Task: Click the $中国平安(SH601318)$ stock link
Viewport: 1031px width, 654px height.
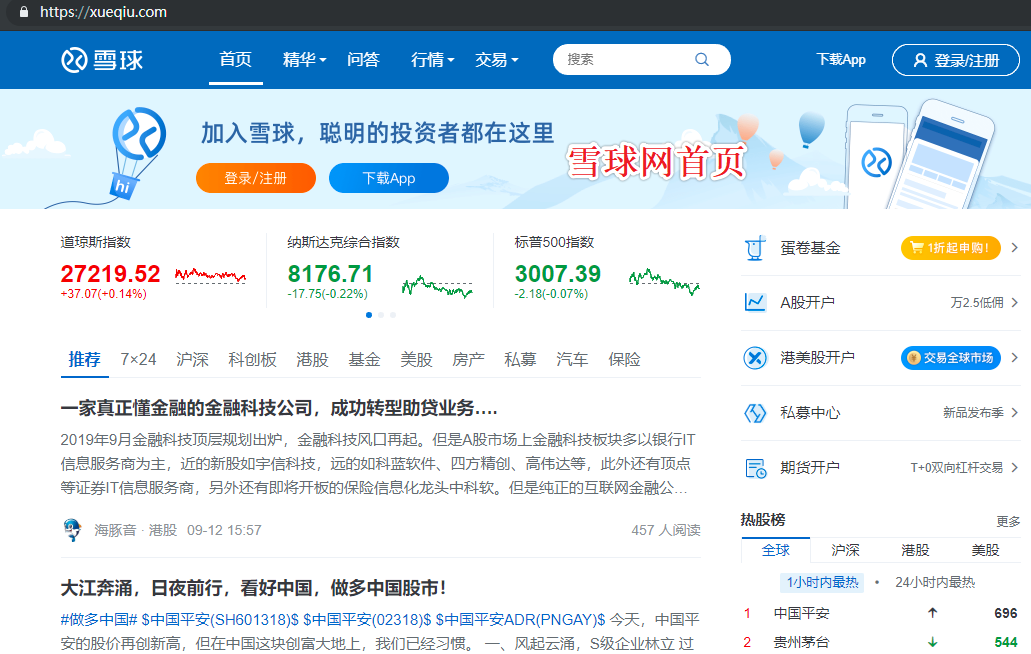Action: coord(220,620)
